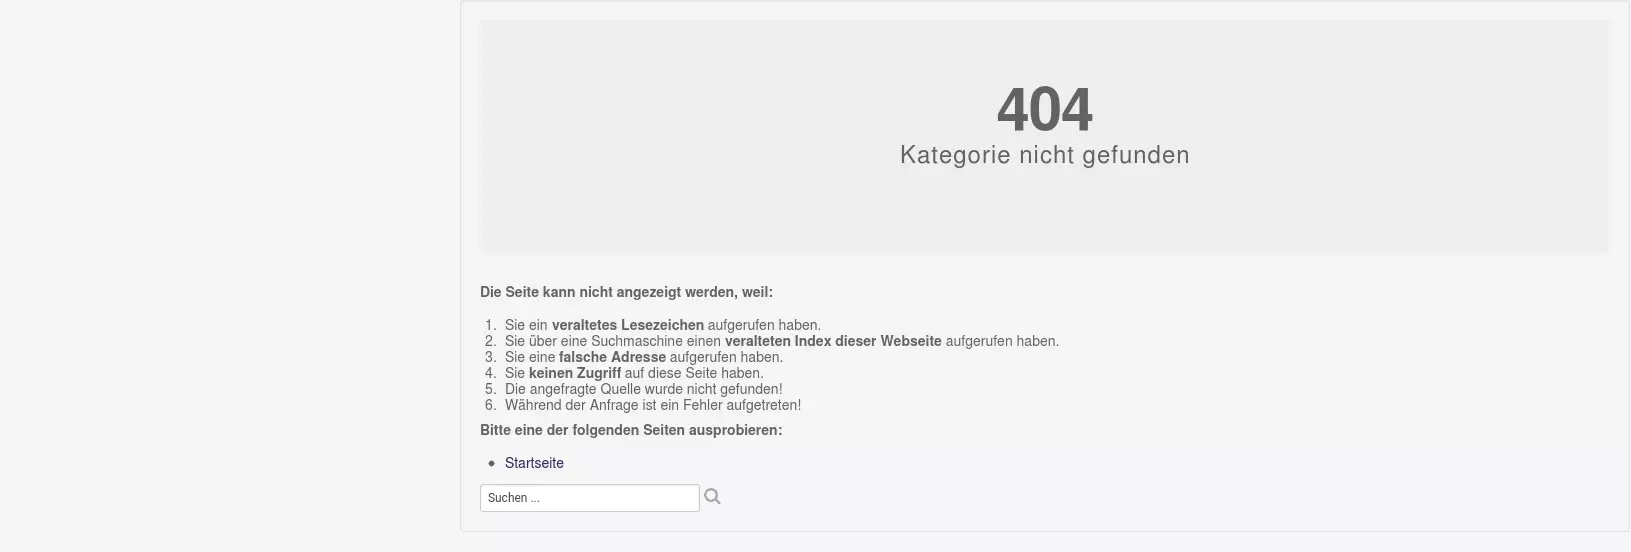Click list number 6 in the reasons list

pos(490,405)
